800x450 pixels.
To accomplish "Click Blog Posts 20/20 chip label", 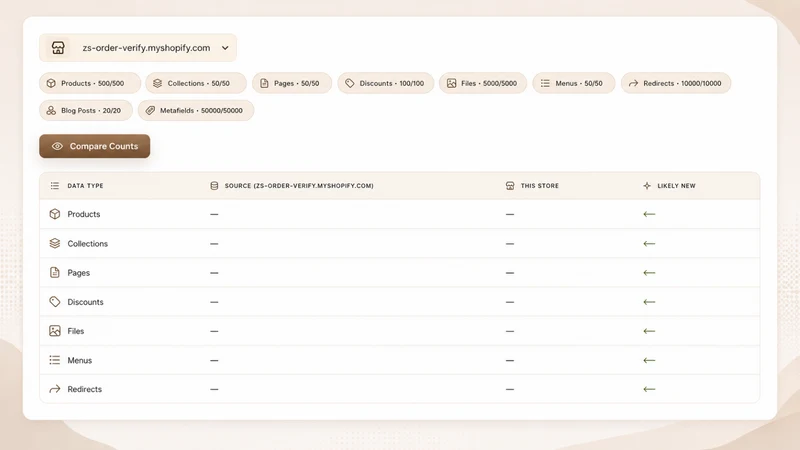I will (91, 110).
